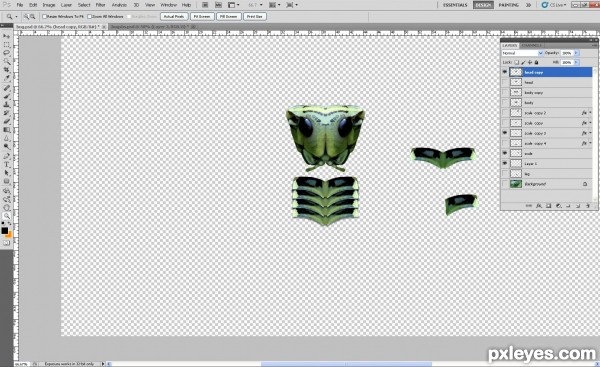This screenshot has height=367, width=600.
Task: Select the Quick Selection tool
Action: coord(7,62)
